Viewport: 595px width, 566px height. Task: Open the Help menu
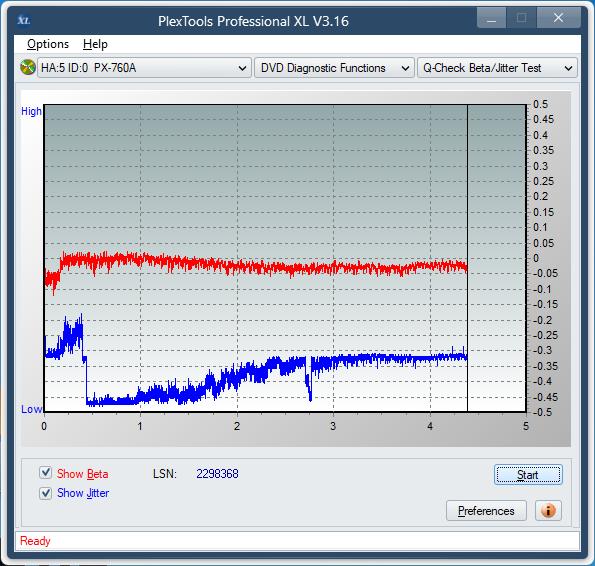[95, 44]
